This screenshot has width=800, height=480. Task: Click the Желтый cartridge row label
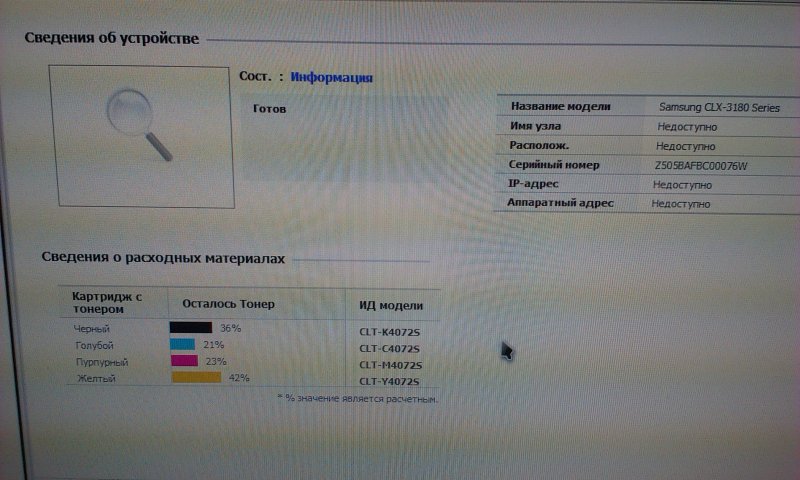click(96, 379)
